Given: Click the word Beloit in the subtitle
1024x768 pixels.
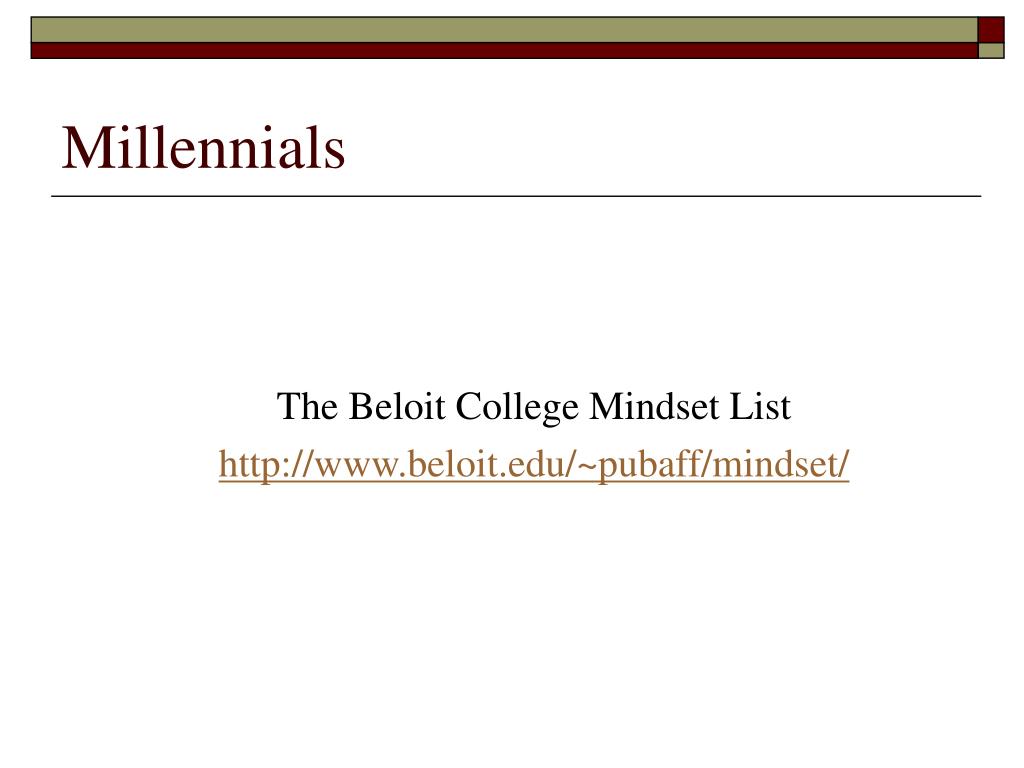Looking at the screenshot, I should [x=397, y=406].
